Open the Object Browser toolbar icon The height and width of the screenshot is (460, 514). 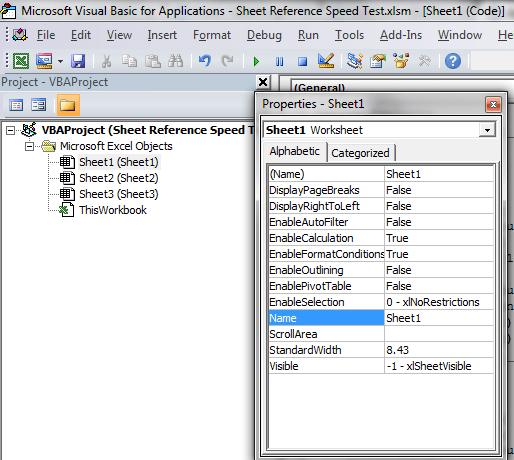pos(401,61)
